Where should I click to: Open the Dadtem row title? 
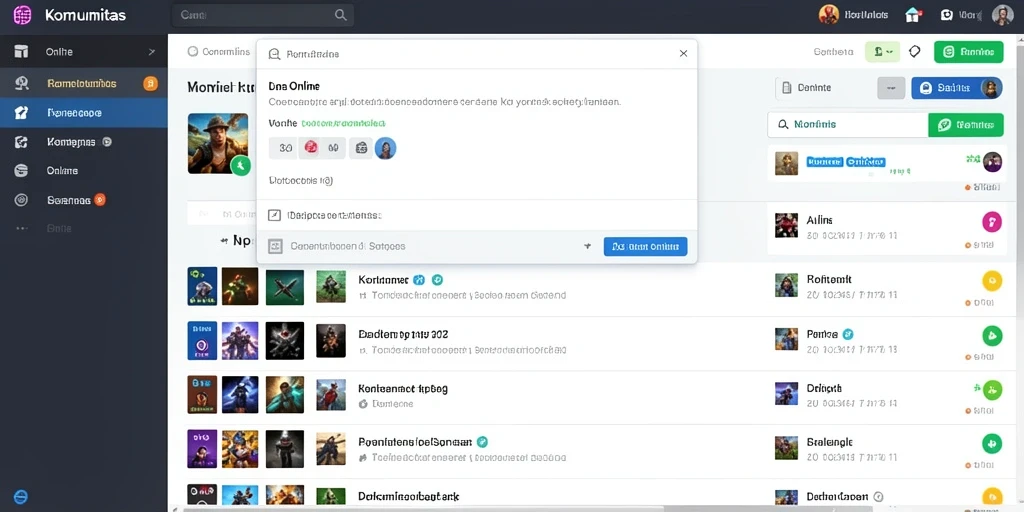pyautogui.click(x=403, y=334)
